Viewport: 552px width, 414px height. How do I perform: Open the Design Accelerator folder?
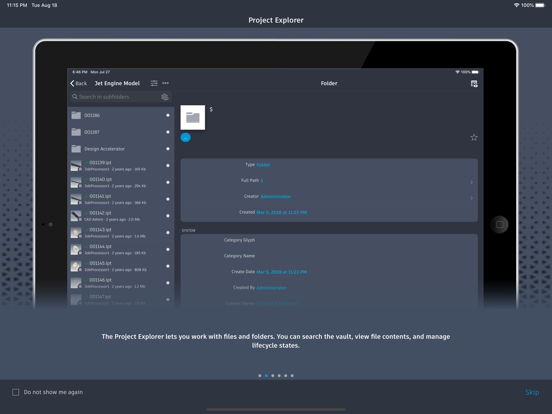point(120,149)
